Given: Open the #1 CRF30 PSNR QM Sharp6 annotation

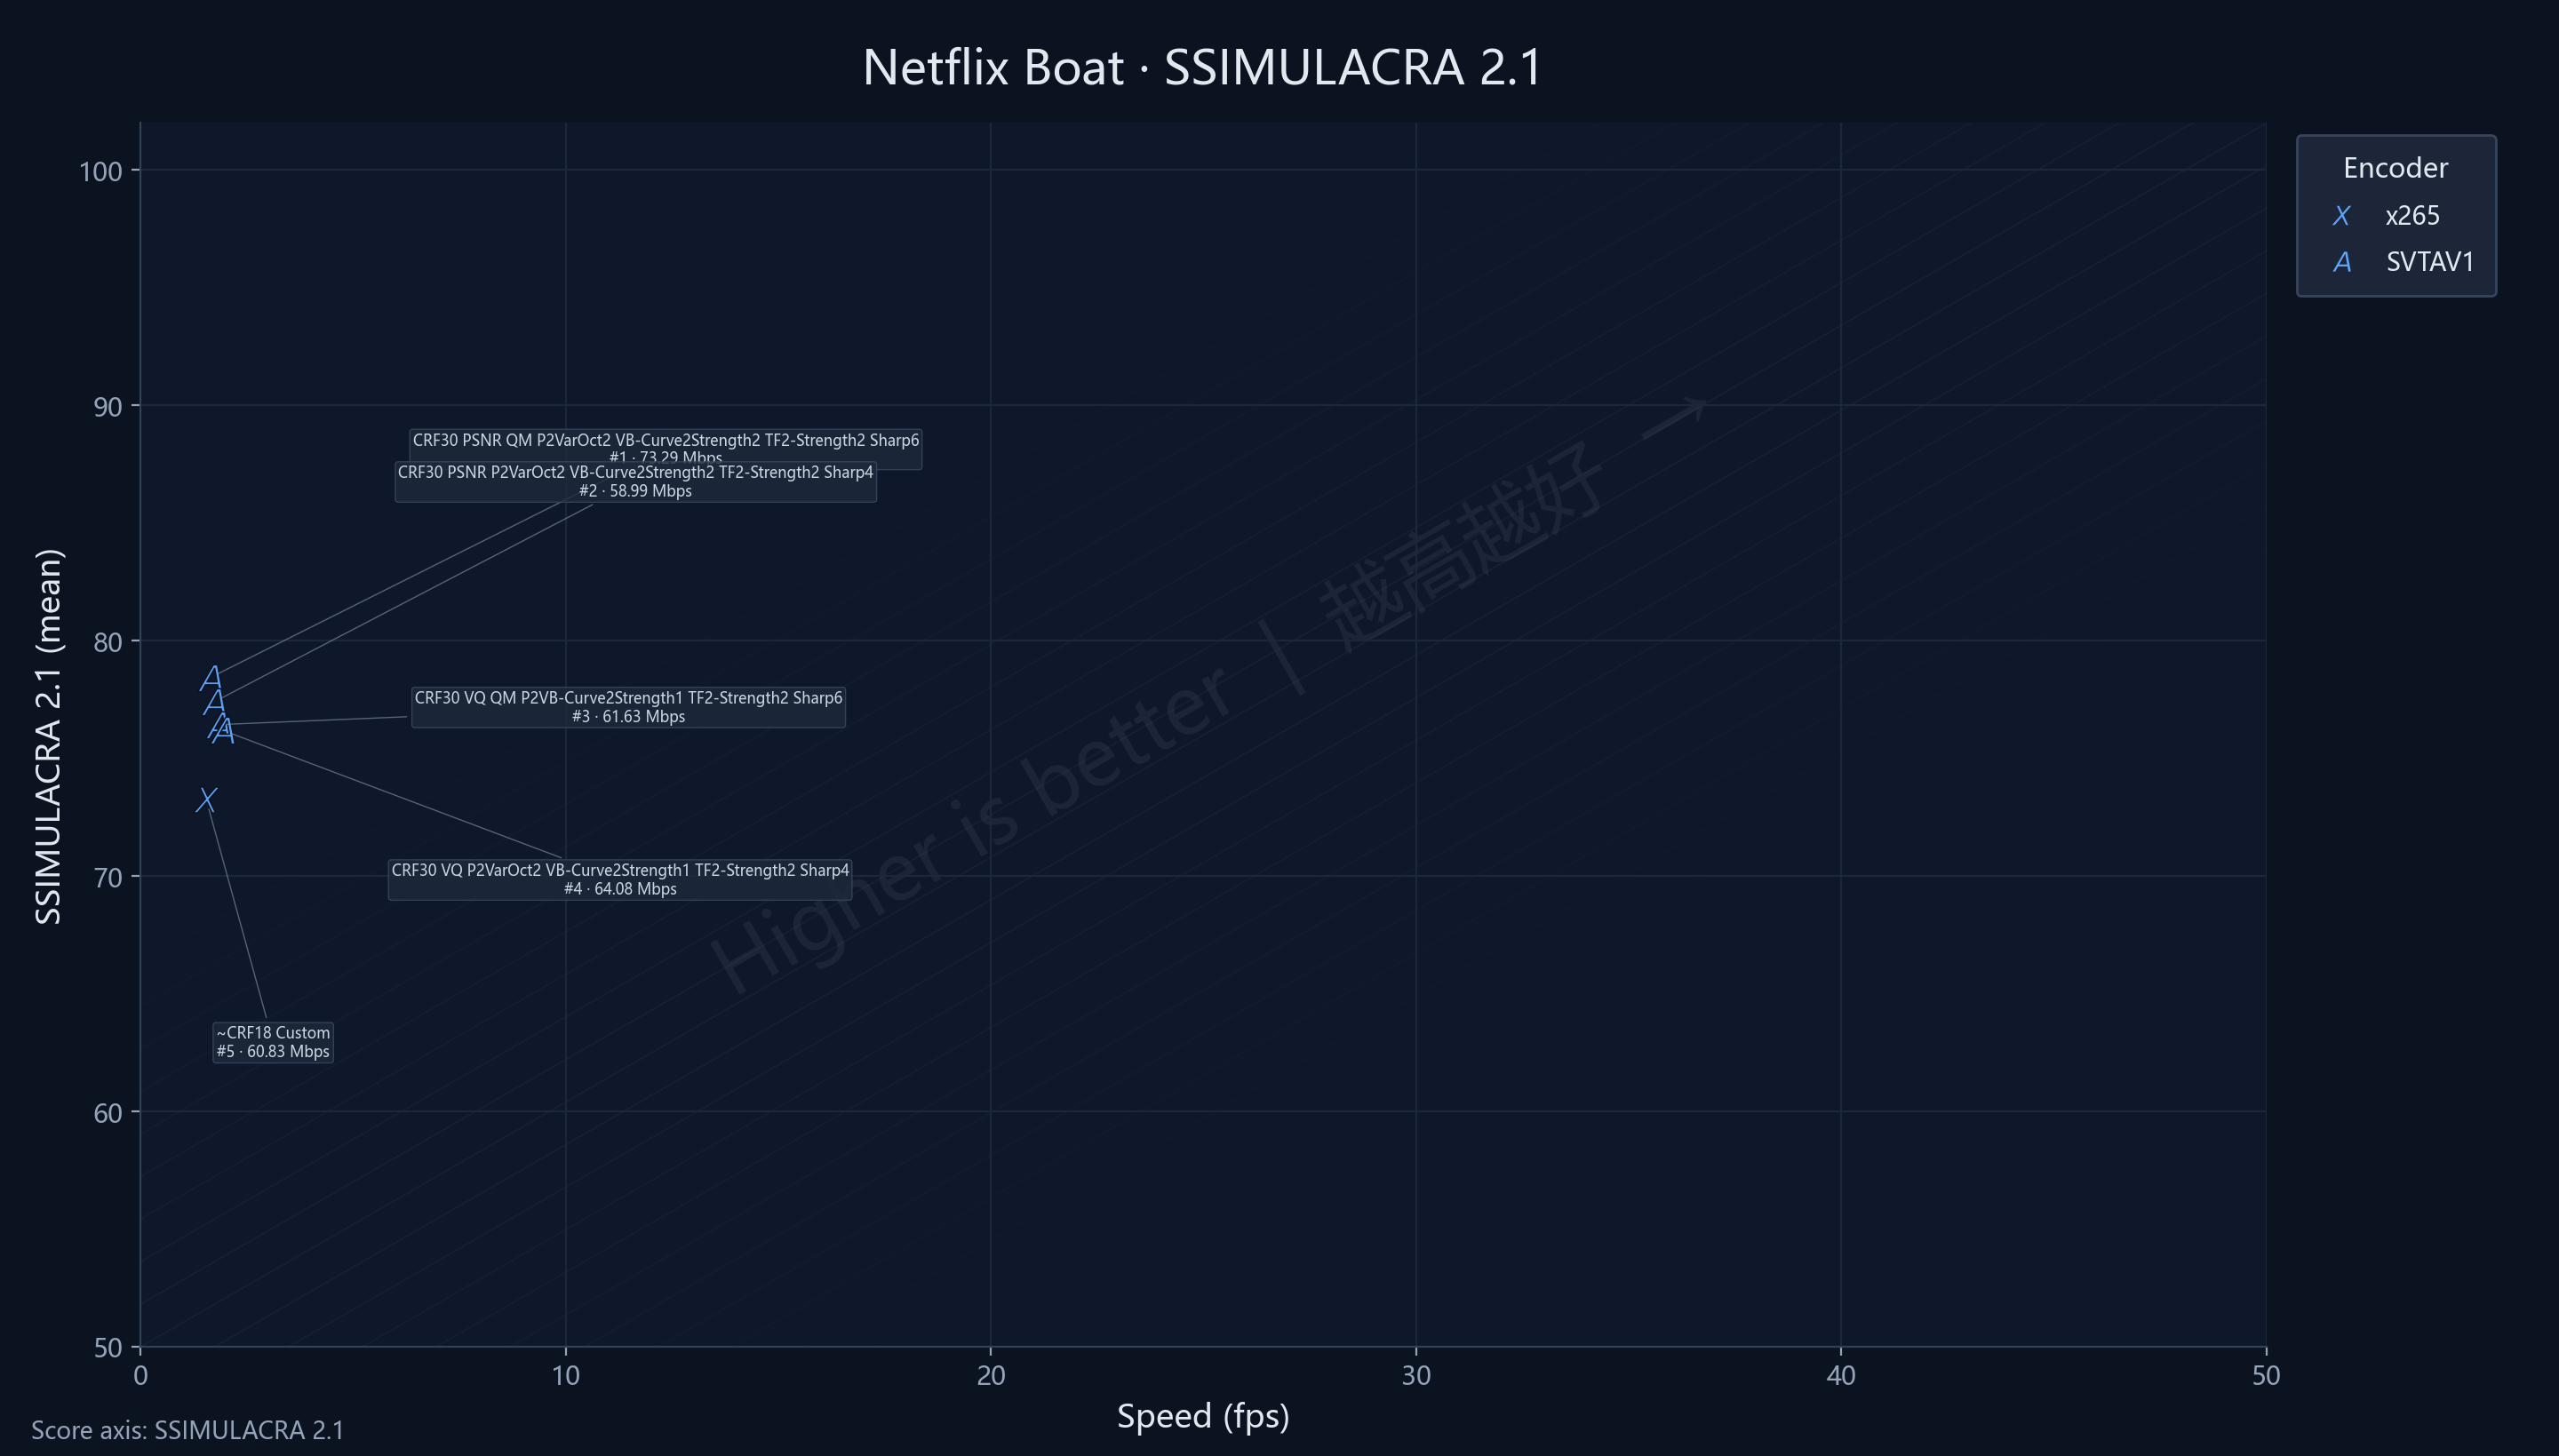Looking at the screenshot, I should (666, 446).
